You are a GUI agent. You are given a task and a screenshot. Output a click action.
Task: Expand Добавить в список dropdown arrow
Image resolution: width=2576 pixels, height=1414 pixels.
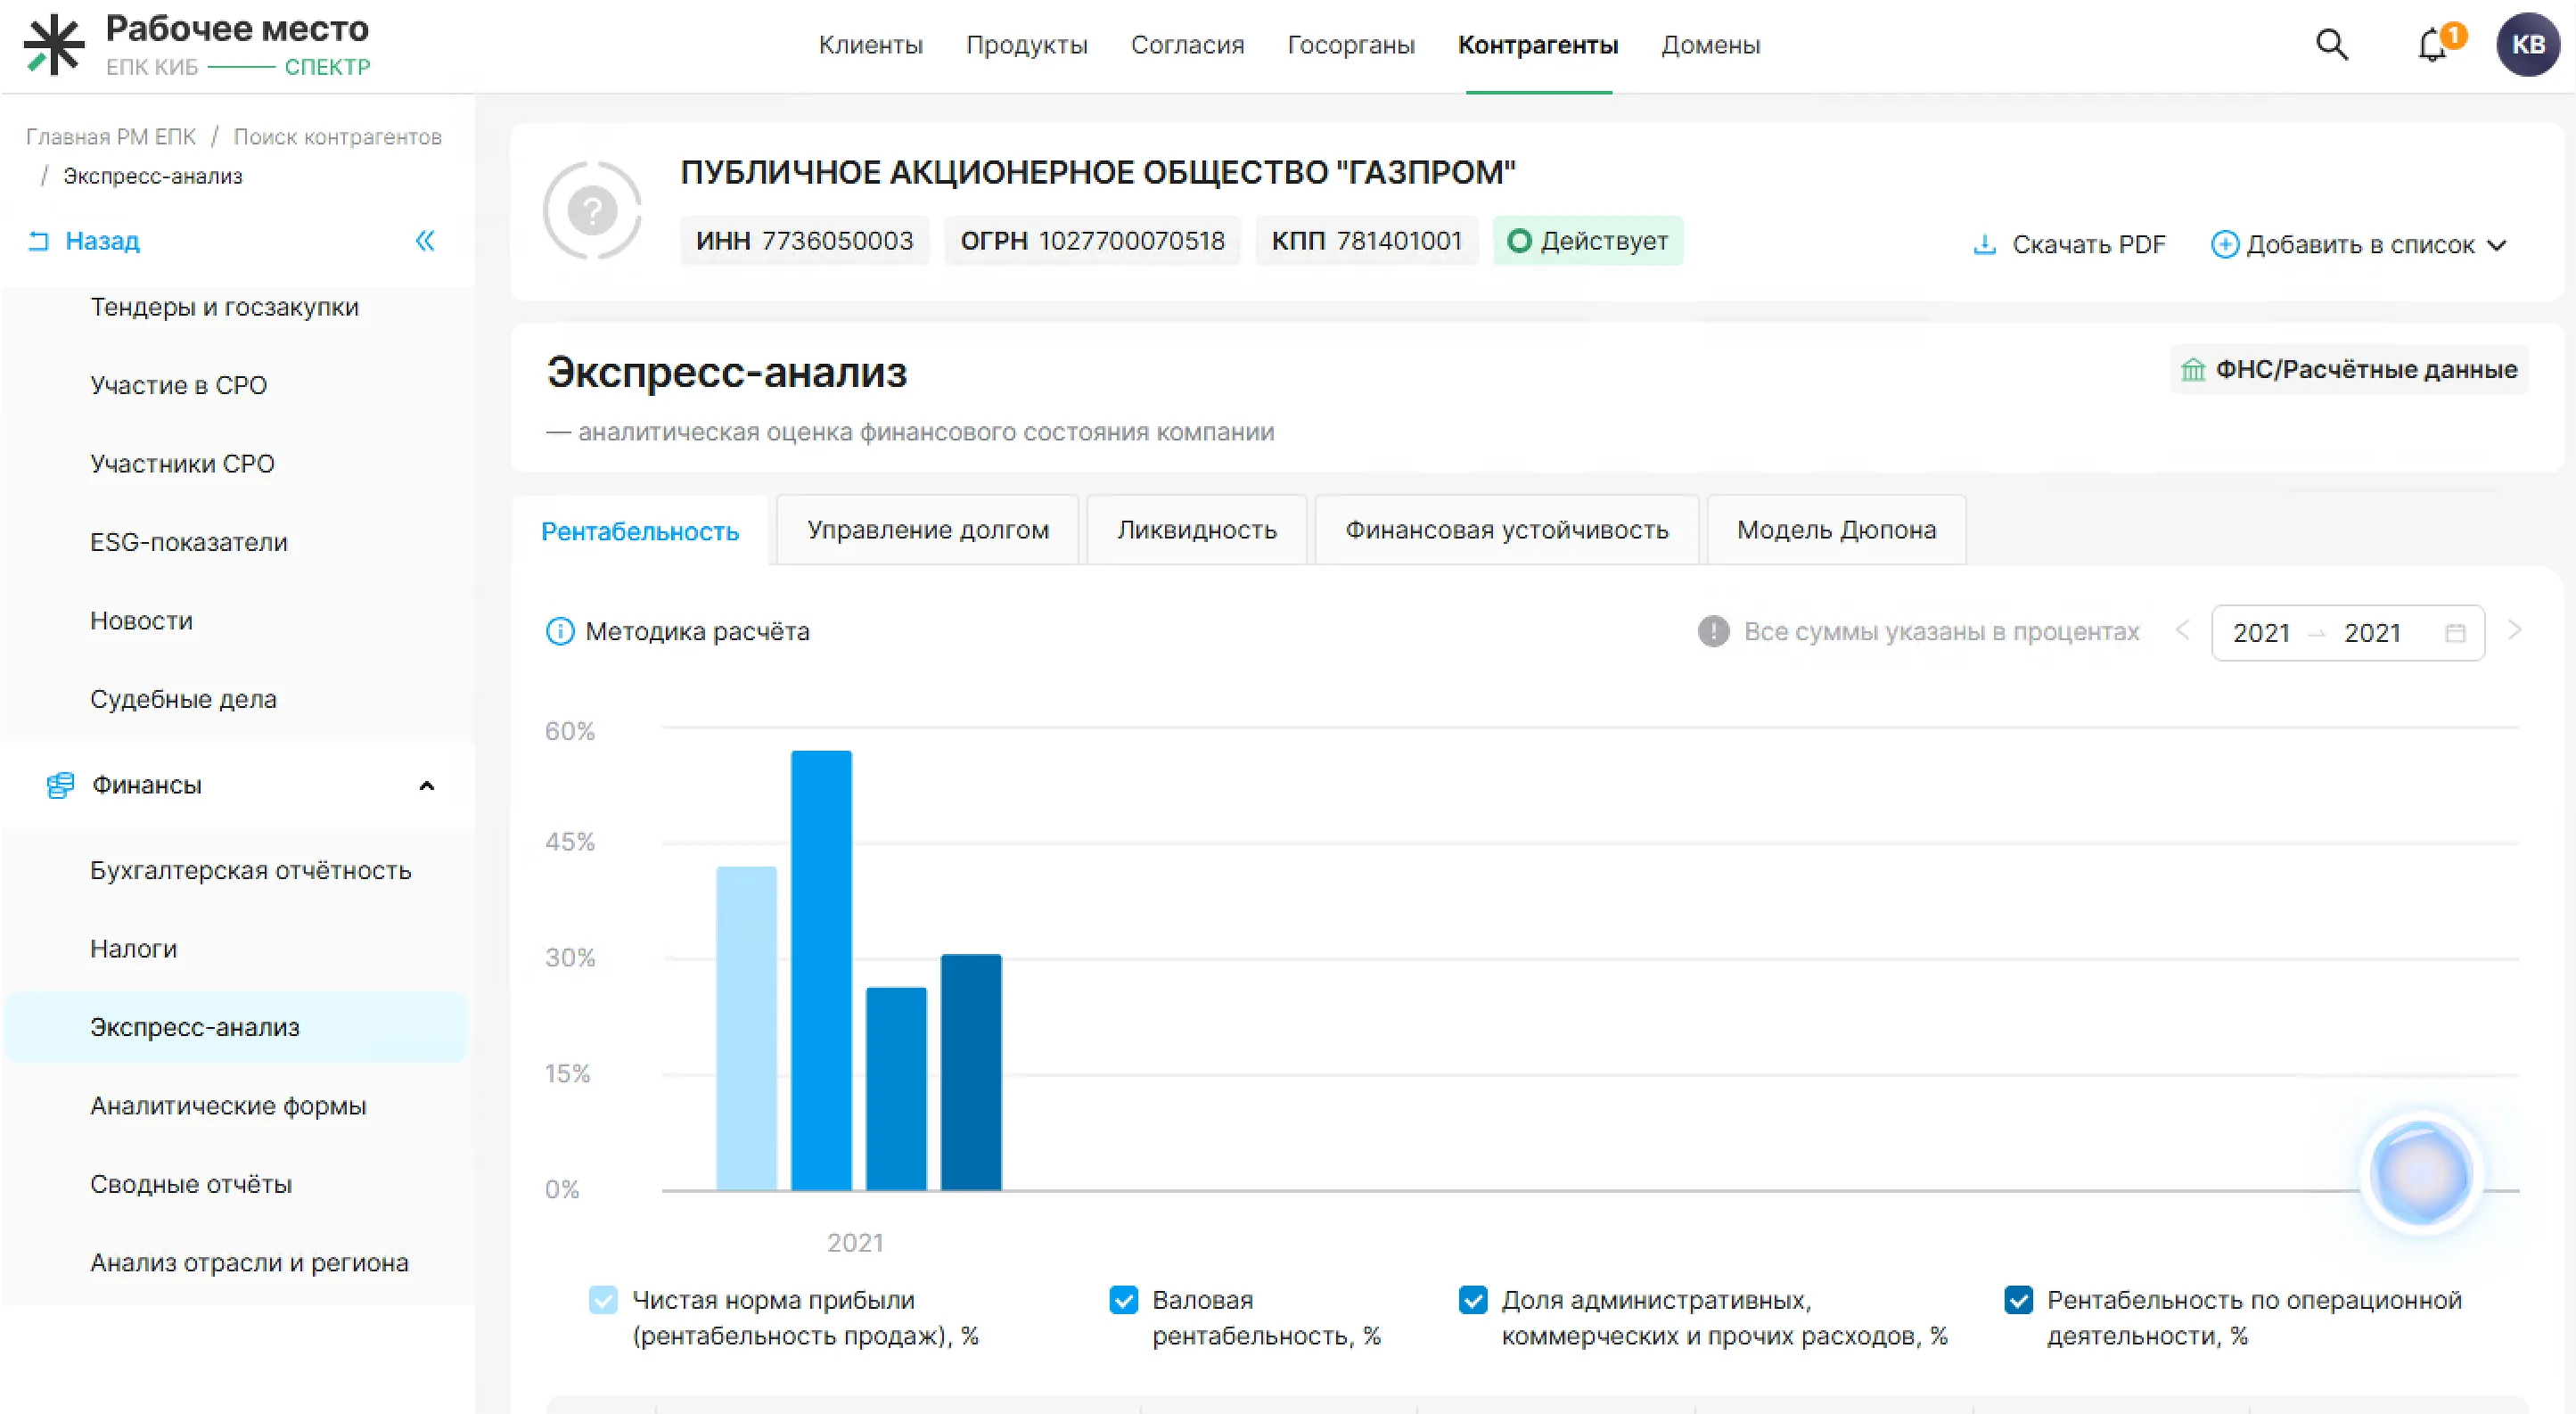pyautogui.click(x=2497, y=245)
